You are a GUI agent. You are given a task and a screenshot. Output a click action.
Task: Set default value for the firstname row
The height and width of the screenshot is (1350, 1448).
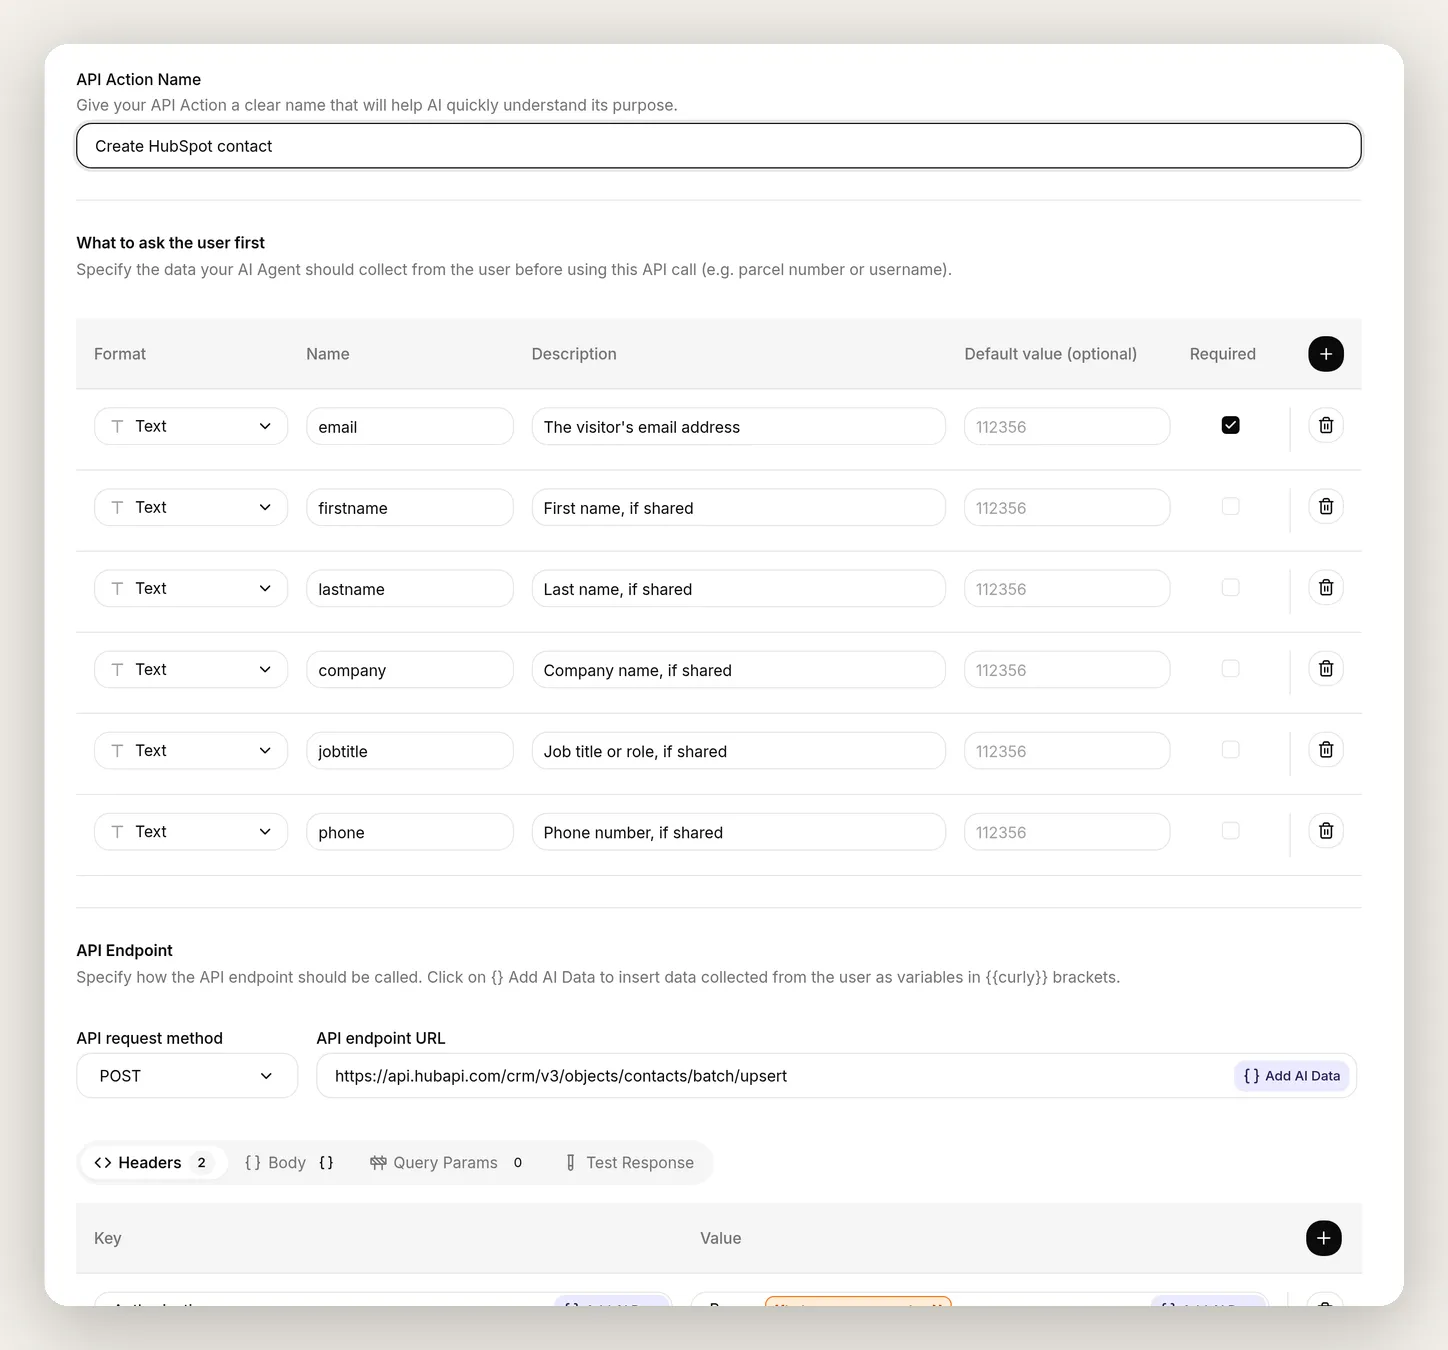tap(1067, 508)
